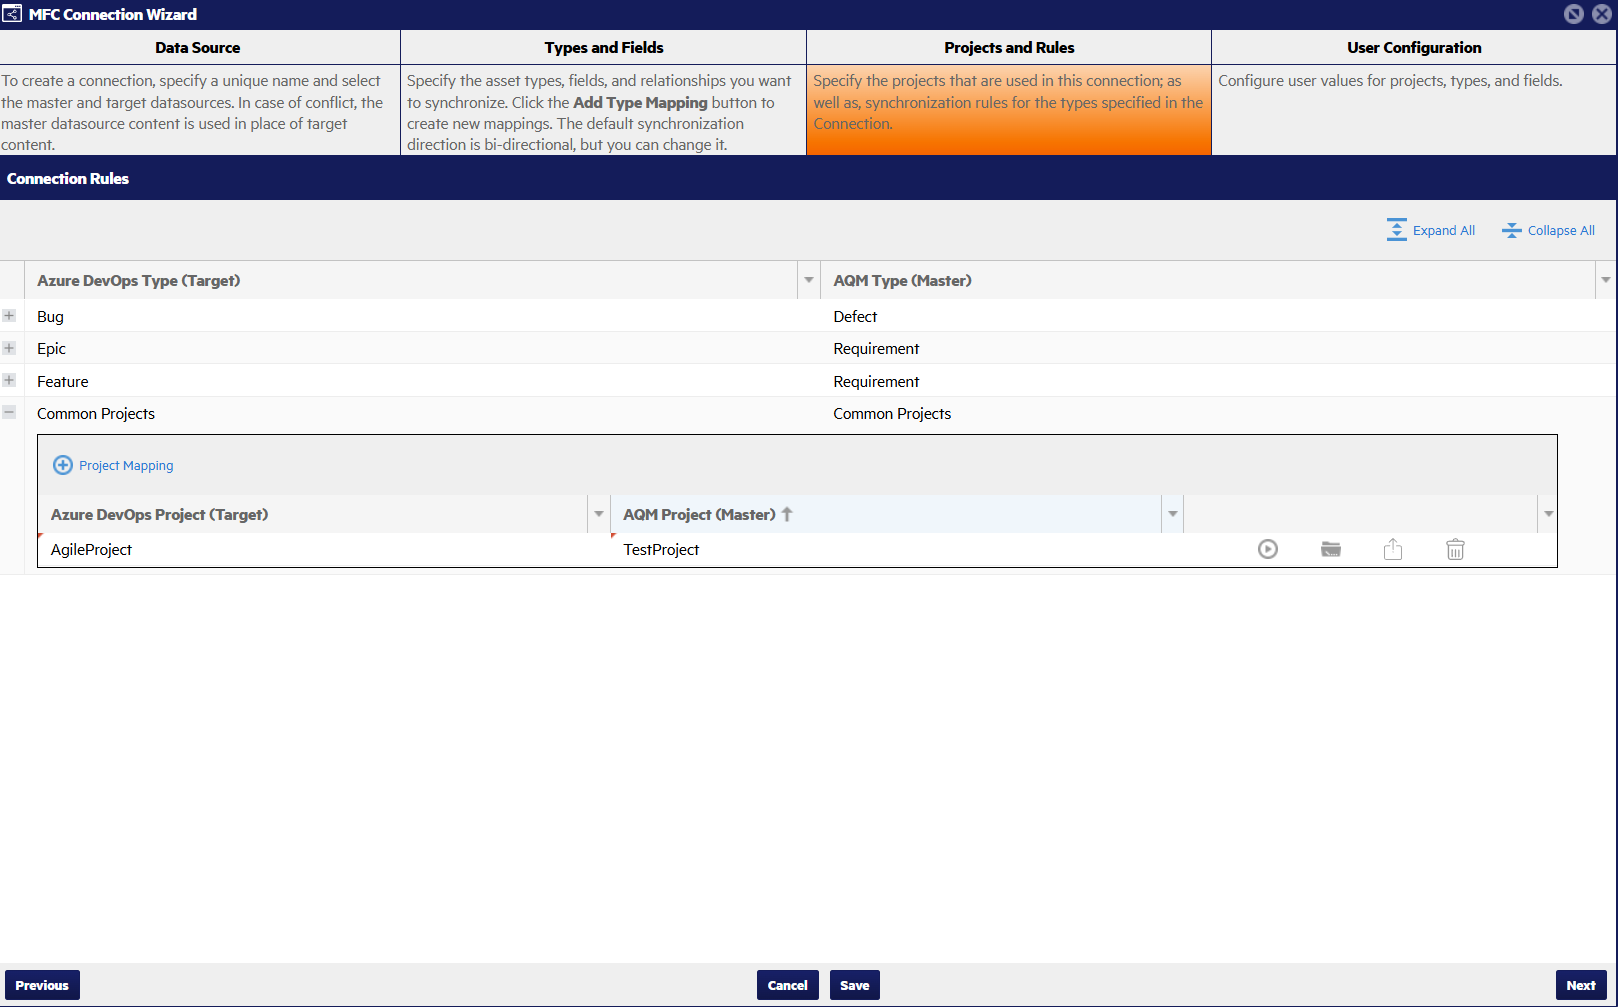Add a new Project Mapping
This screenshot has width=1618, height=1007.
(x=112, y=465)
